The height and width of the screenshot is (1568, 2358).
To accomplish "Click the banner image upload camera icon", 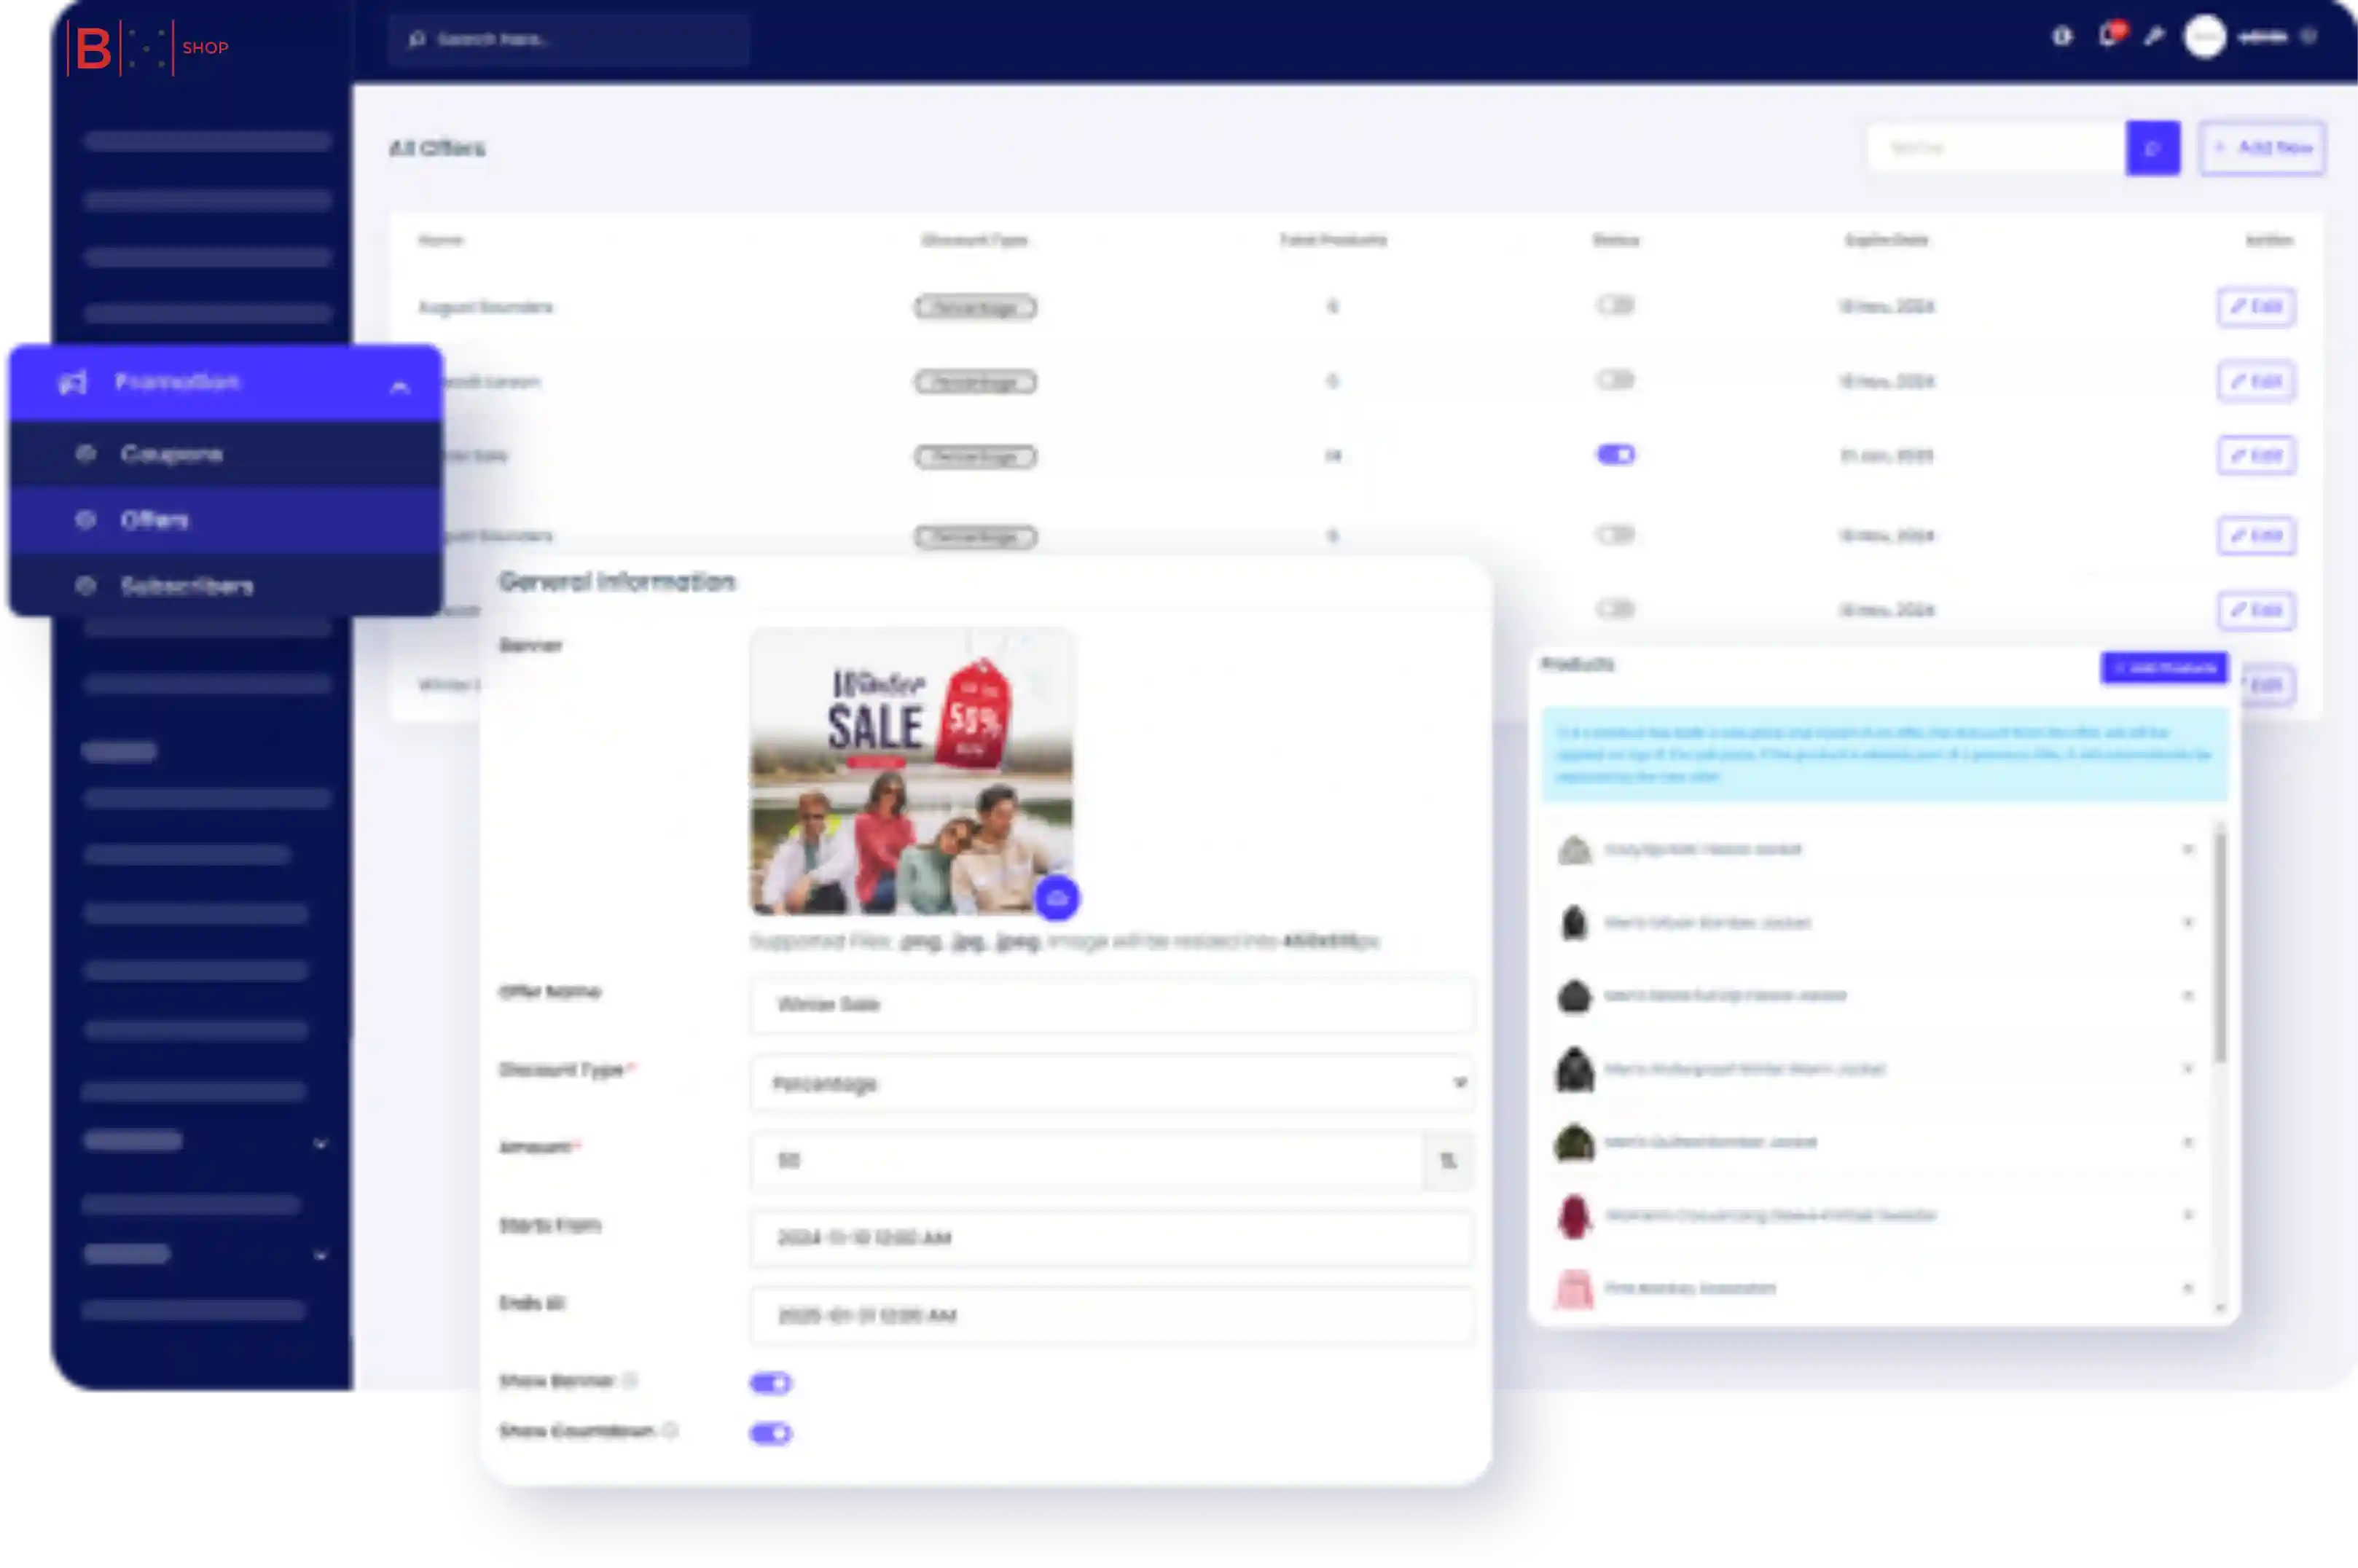I will coord(1056,897).
